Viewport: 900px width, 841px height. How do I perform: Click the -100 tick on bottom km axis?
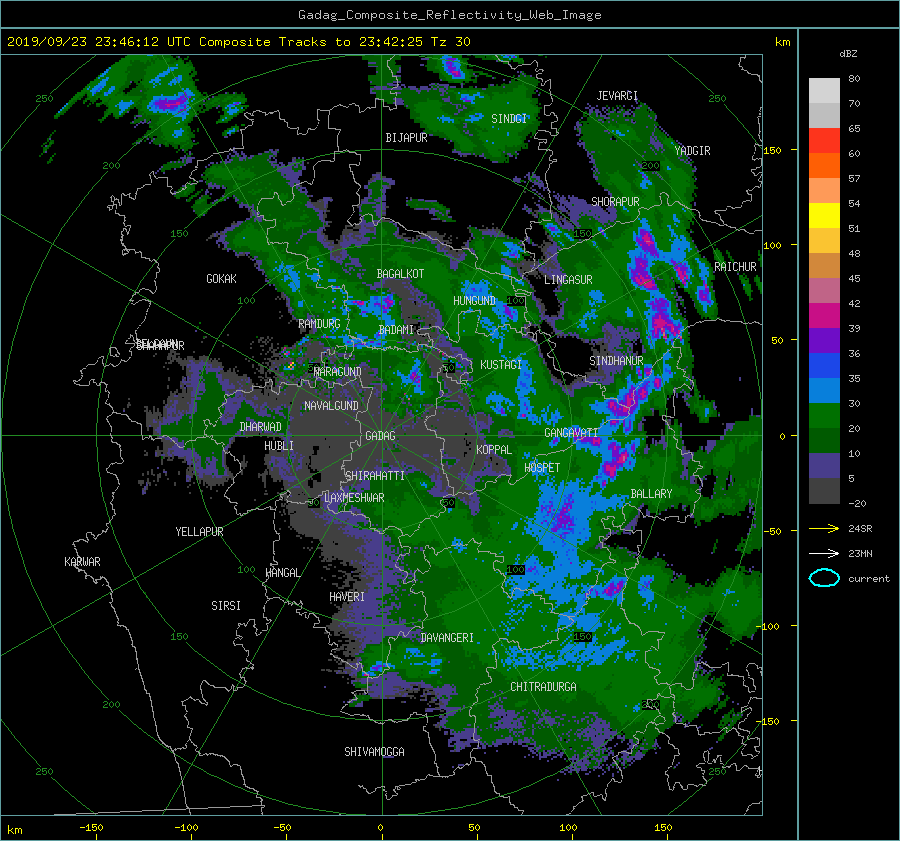186,827
